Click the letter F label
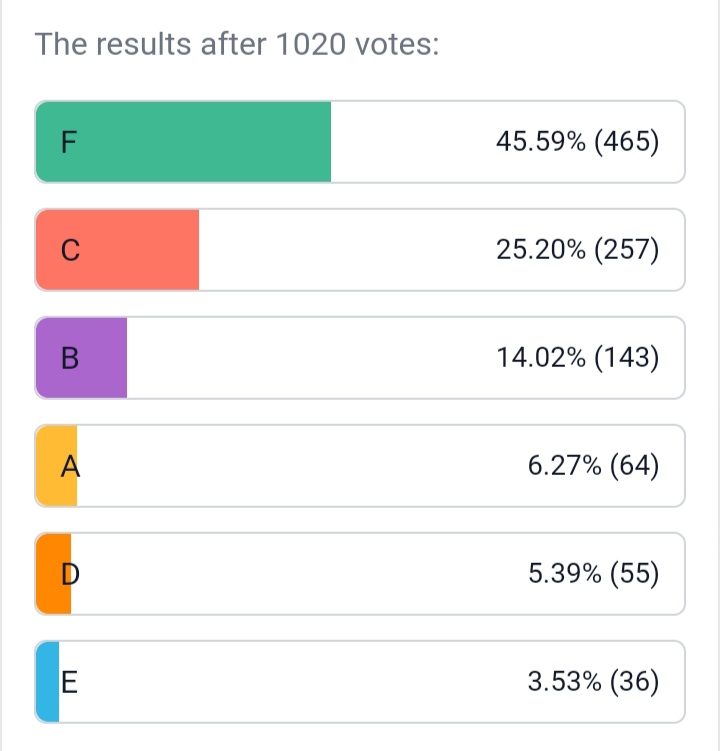The image size is (720, 751). tap(67, 143)
